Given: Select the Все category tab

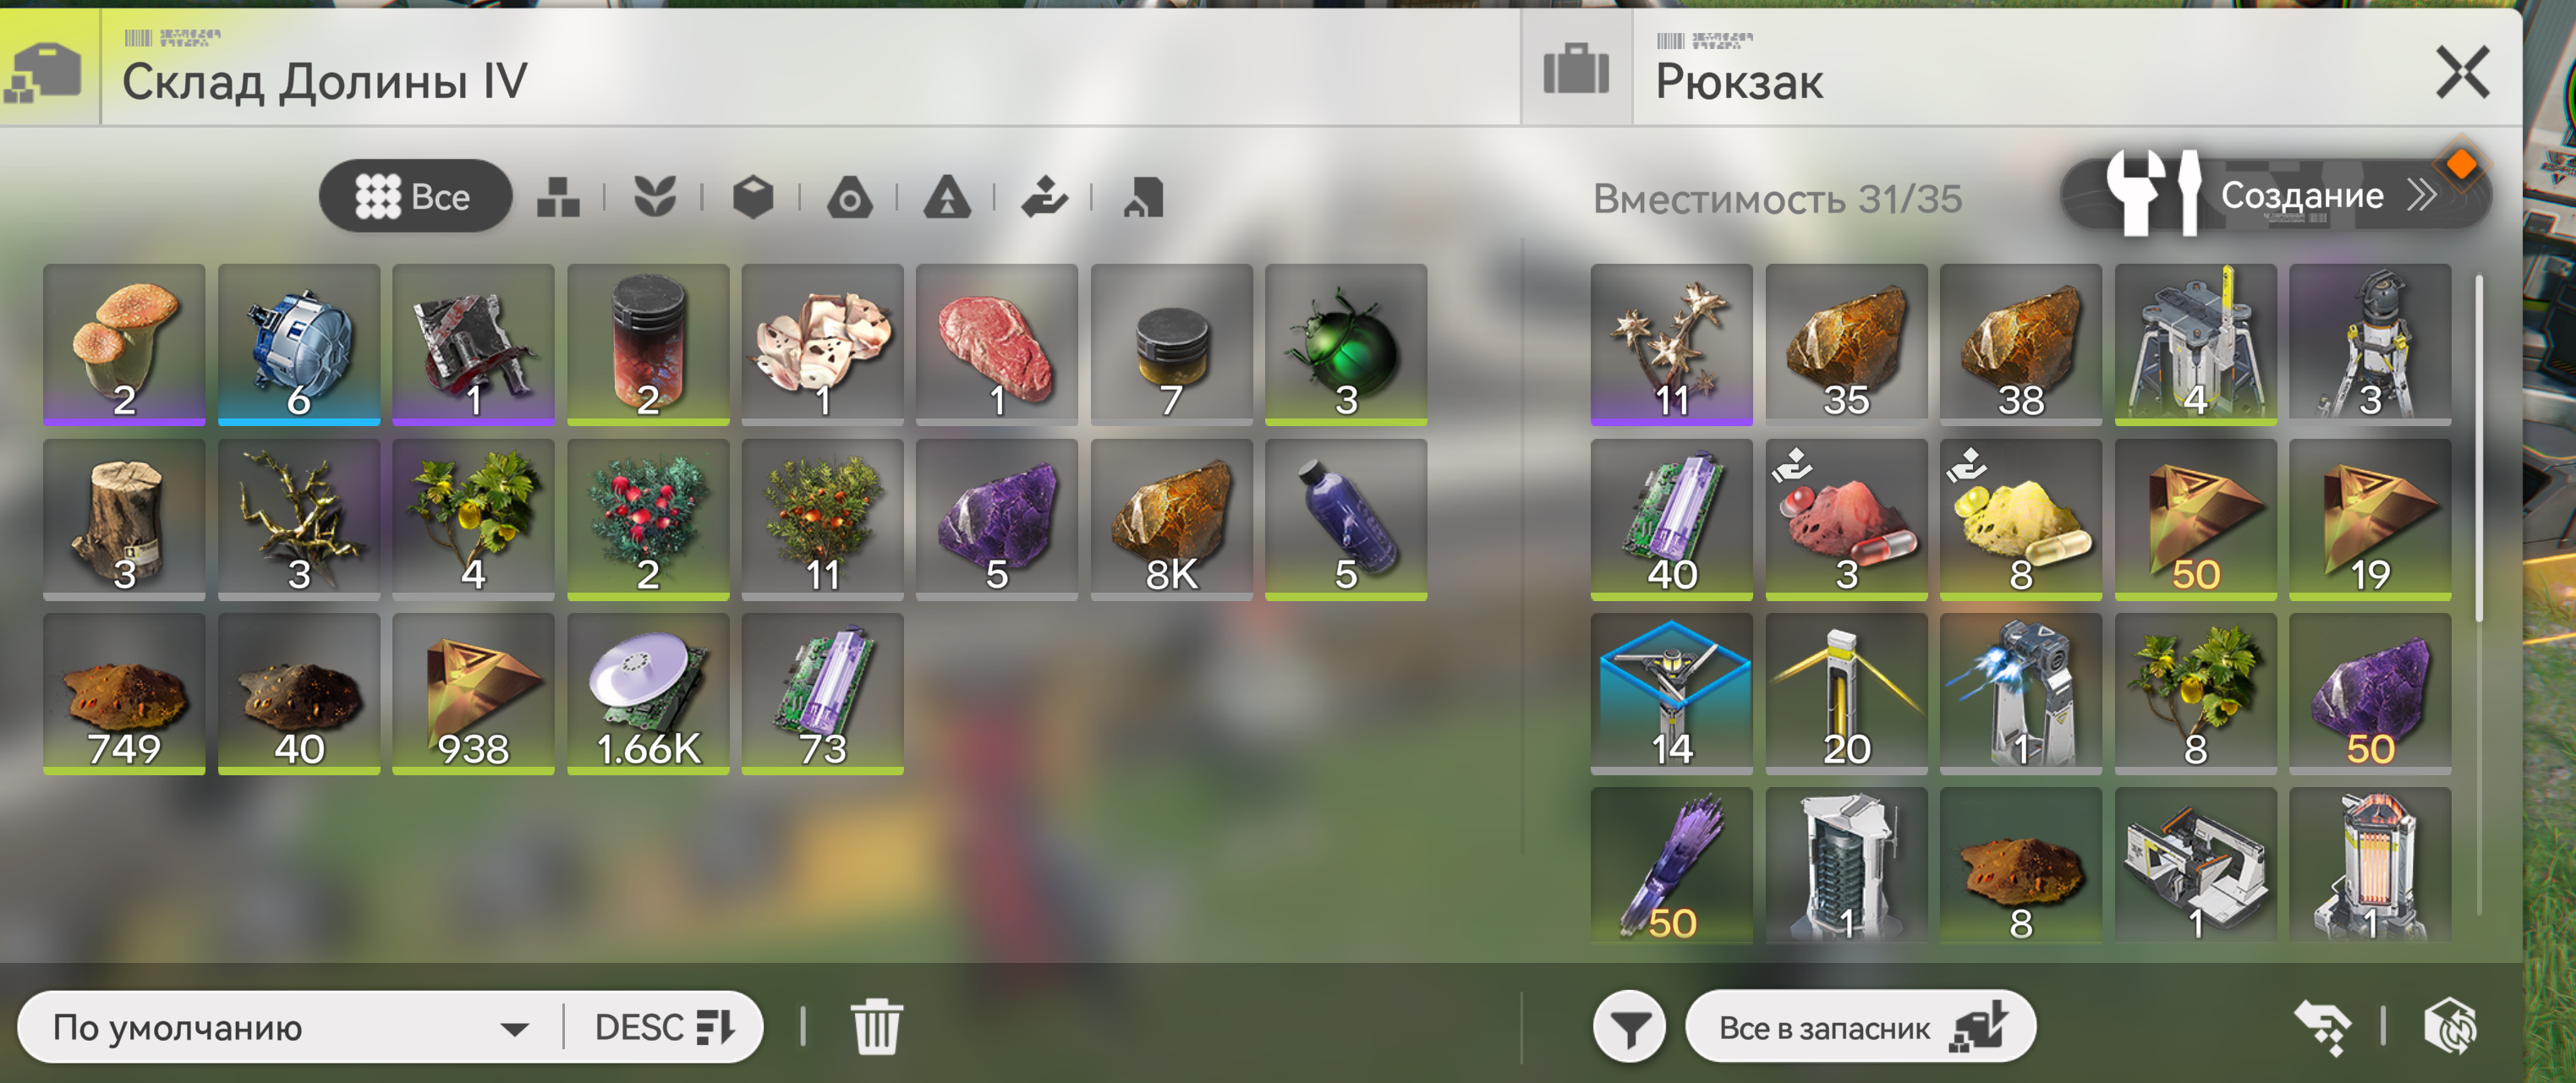Looking at the screenshot, I should click(x=415, y=196).
